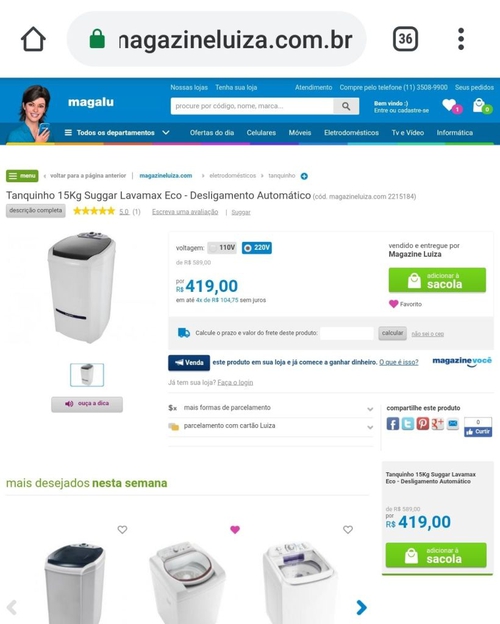Open the wishlist heart icon in header
Viewport: 500px width, 624px height.
click(451, 106)
